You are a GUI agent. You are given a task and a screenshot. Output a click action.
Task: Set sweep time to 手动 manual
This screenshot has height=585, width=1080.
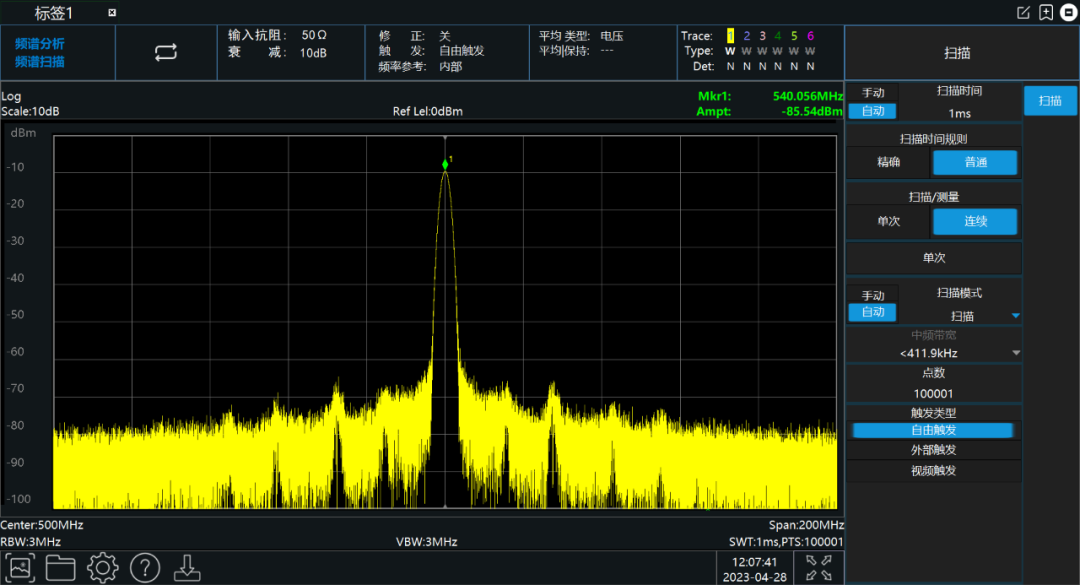(873, 93)
